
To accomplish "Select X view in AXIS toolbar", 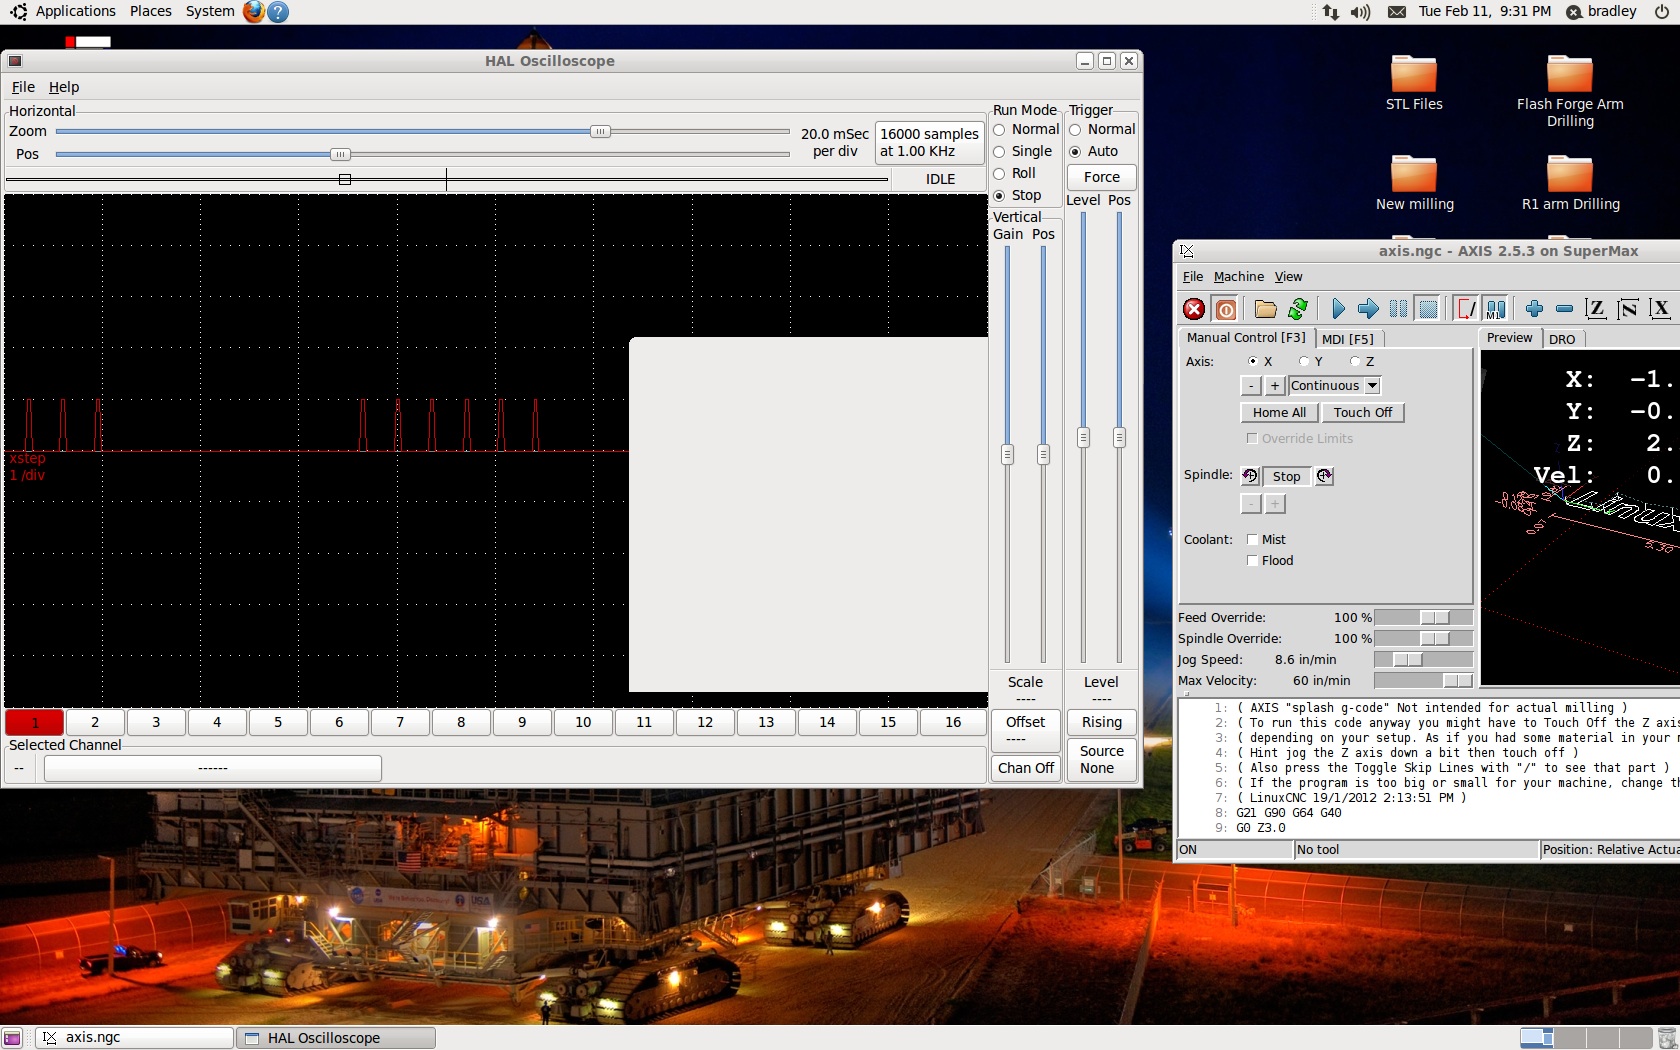I will (x=1660, y=309).
